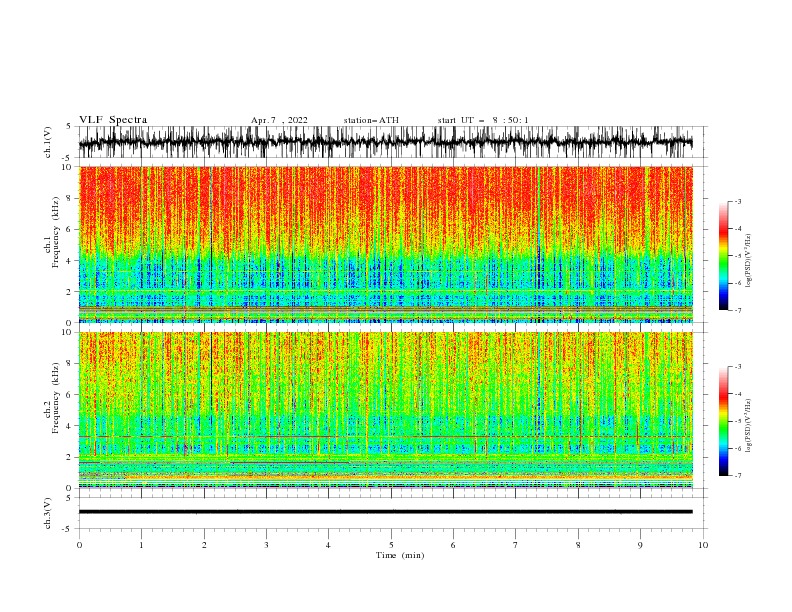
Task: Click inside the ch.1 spectrogram plot
Action: 385,244
